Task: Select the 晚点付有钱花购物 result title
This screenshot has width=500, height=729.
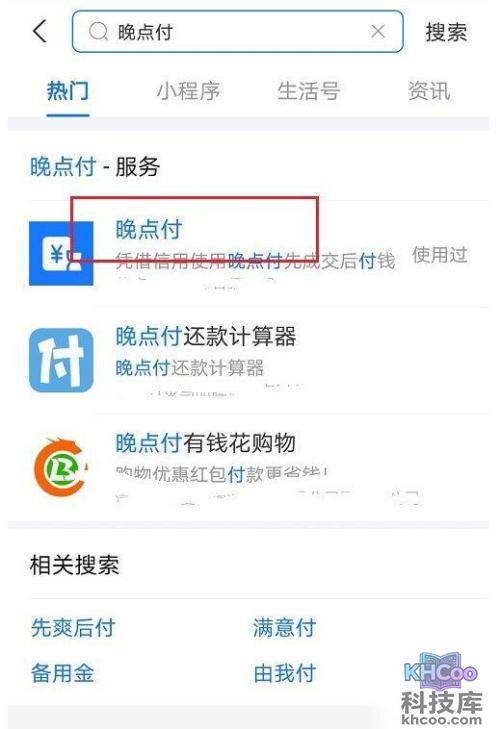Action: 206,442
